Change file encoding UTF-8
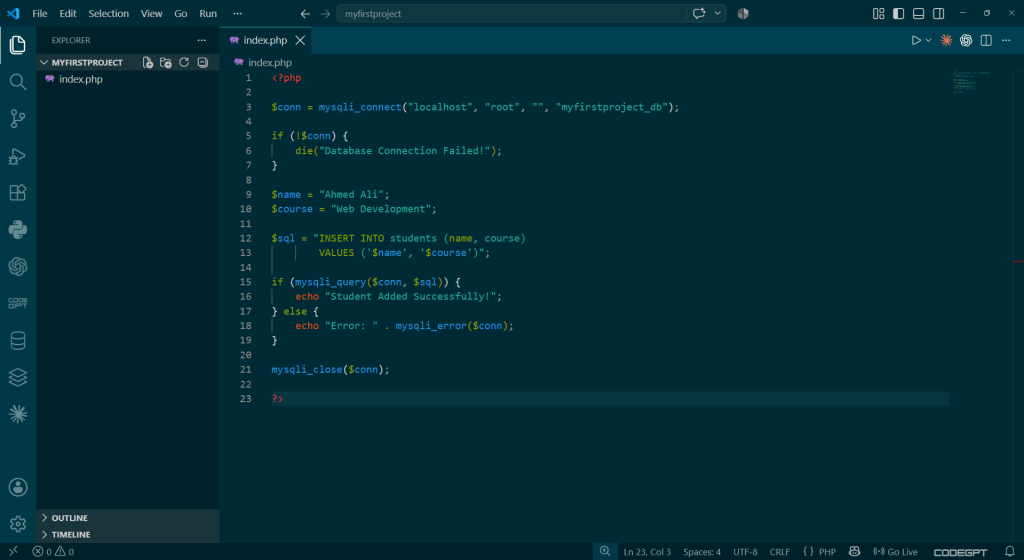The height and width of the screenshot is (560, 1024). [745, 552]
